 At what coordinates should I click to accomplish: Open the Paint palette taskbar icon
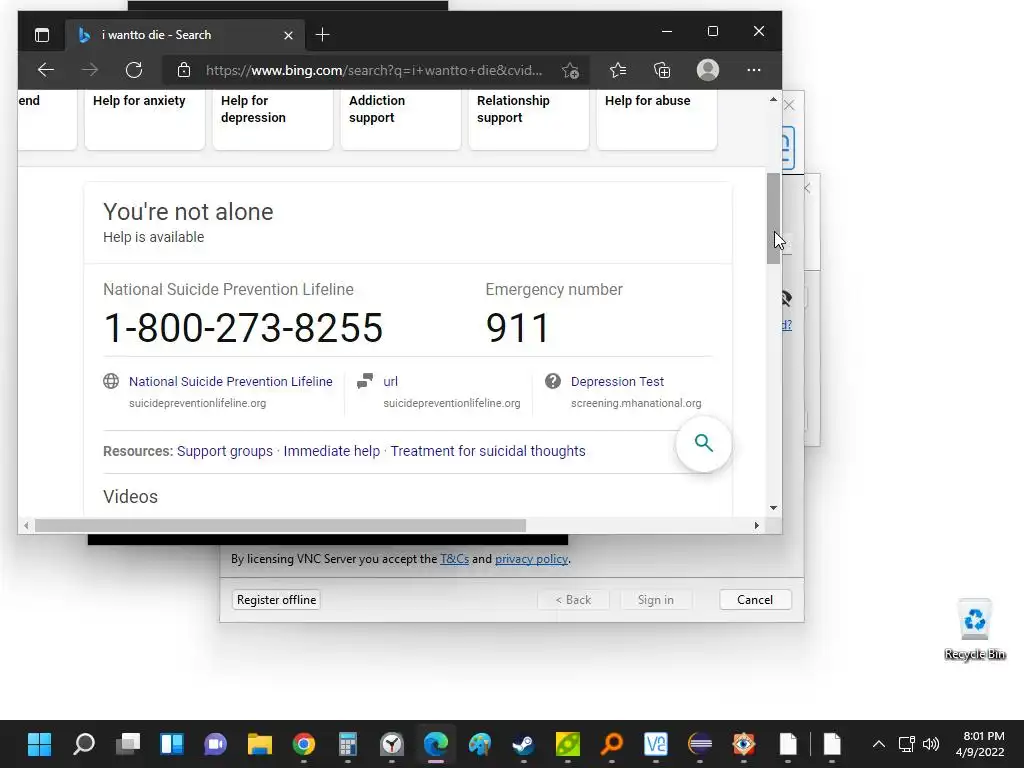pos(479,744)
